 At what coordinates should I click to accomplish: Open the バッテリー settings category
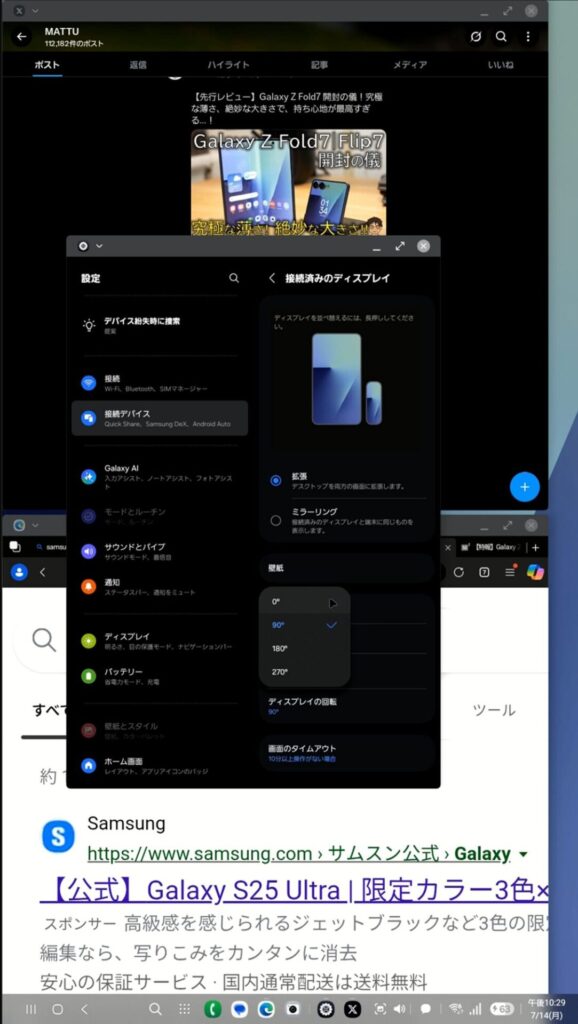(x=159, y=676)
